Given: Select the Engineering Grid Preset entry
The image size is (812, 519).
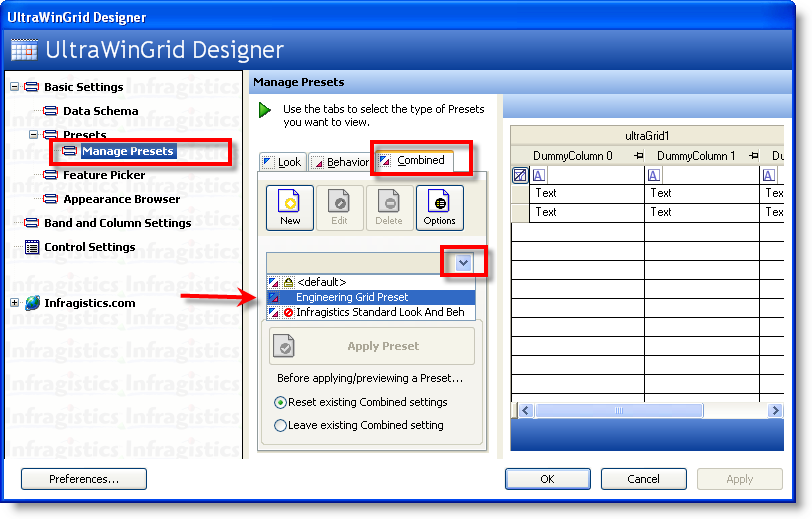Looking at the screenshot, I should tap(371, 297).
